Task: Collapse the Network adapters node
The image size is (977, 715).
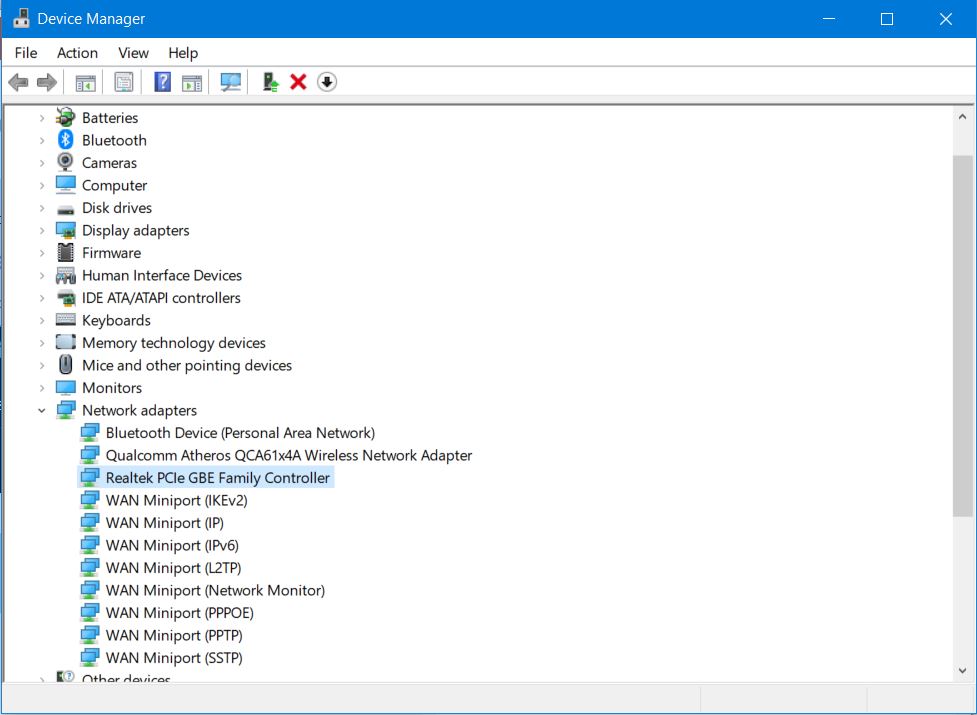Action: click(42, 410)
